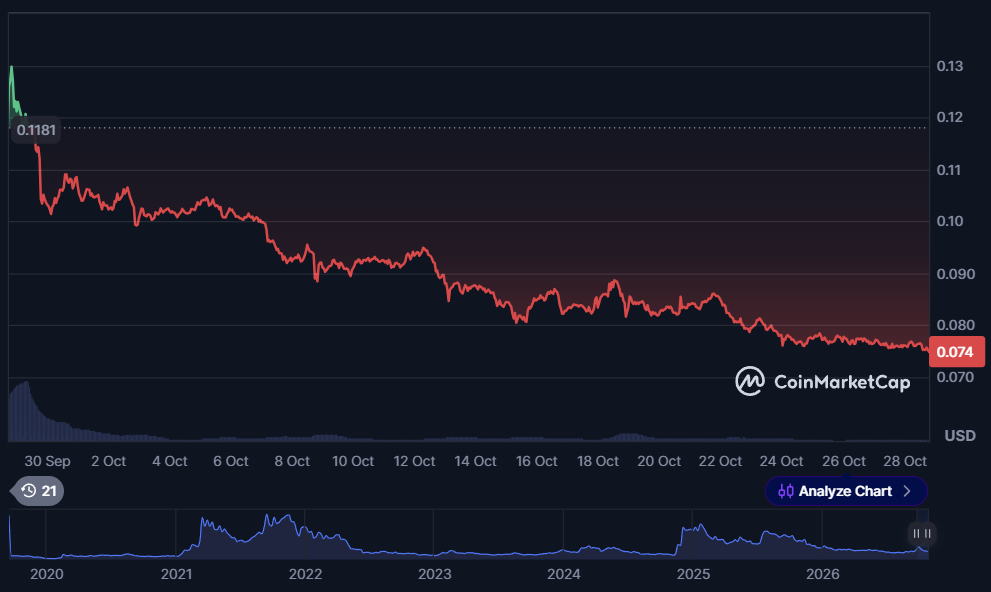Screen dimensions: 991x592
Task: Click the 14 Oct date axis label
Action: click(x=475, y=461)
